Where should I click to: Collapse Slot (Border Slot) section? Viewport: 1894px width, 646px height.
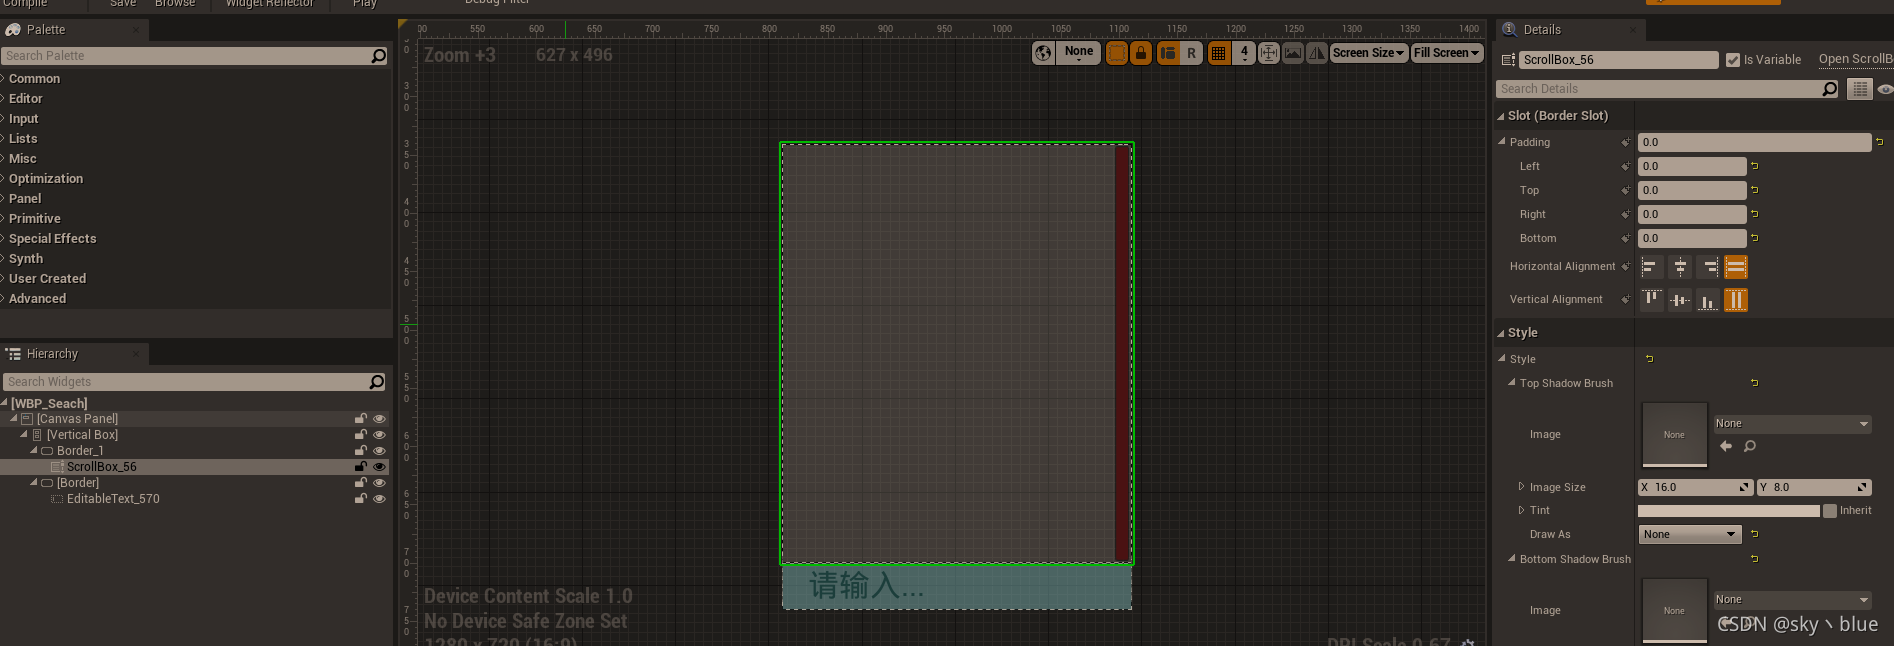pos(1501,116)
